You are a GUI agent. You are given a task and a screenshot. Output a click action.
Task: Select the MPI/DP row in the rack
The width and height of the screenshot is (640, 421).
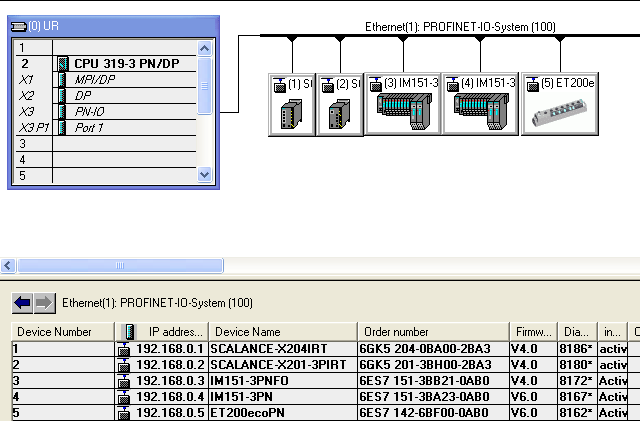pyautogui.click(x=106, y=80)
